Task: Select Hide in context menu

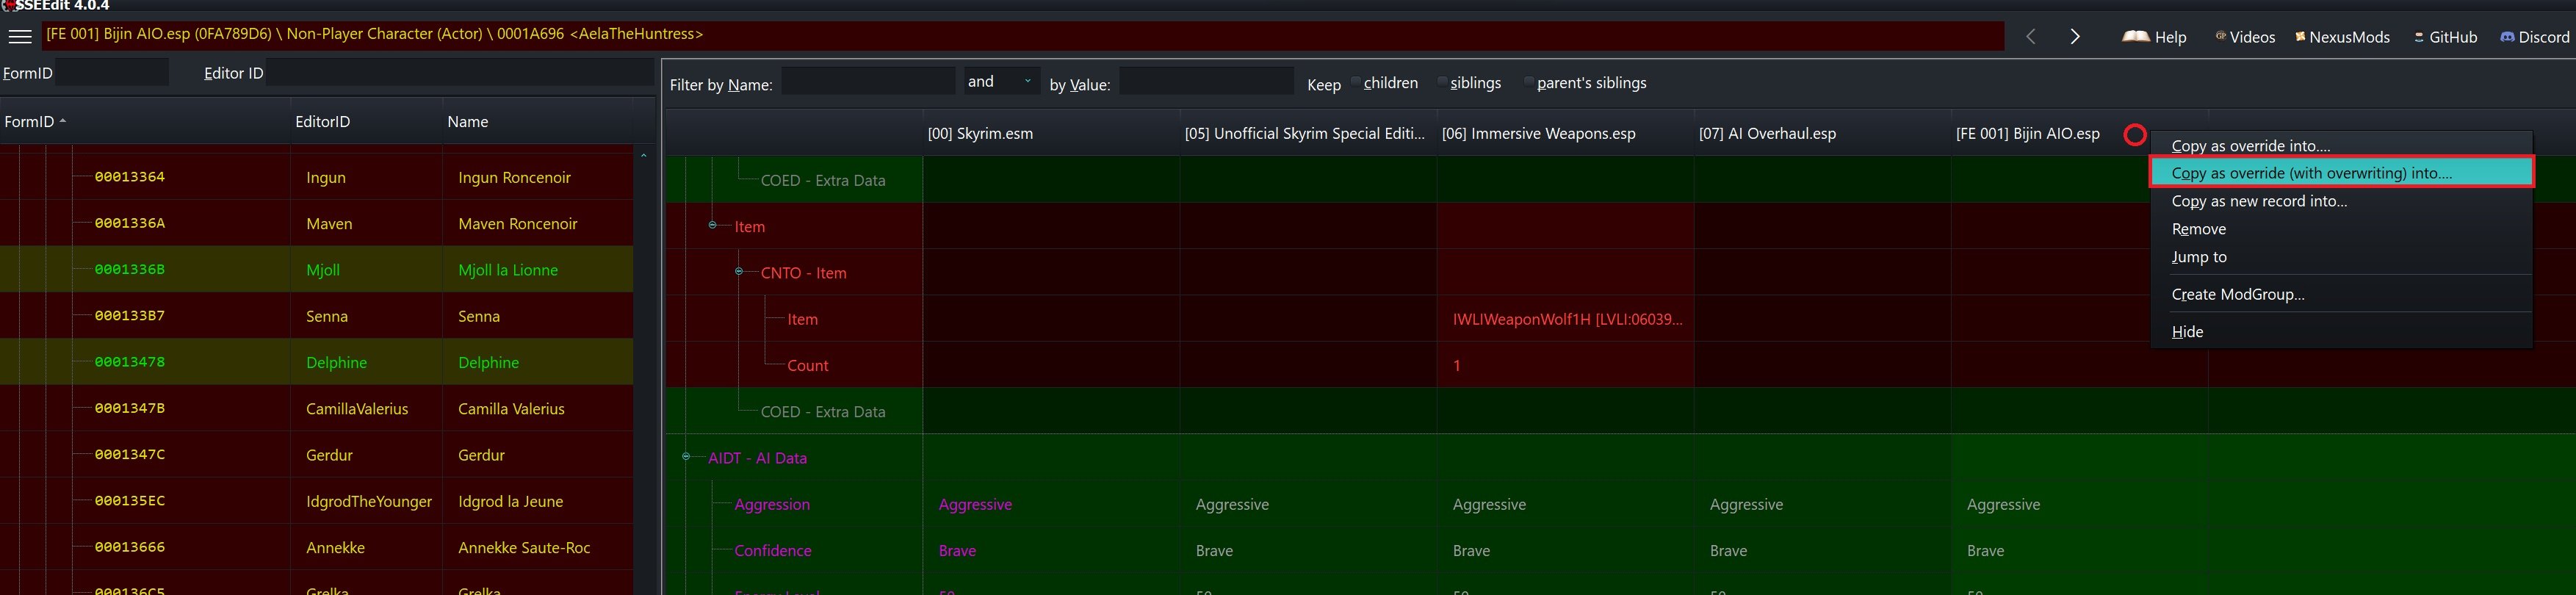Action: point(2341,331)
